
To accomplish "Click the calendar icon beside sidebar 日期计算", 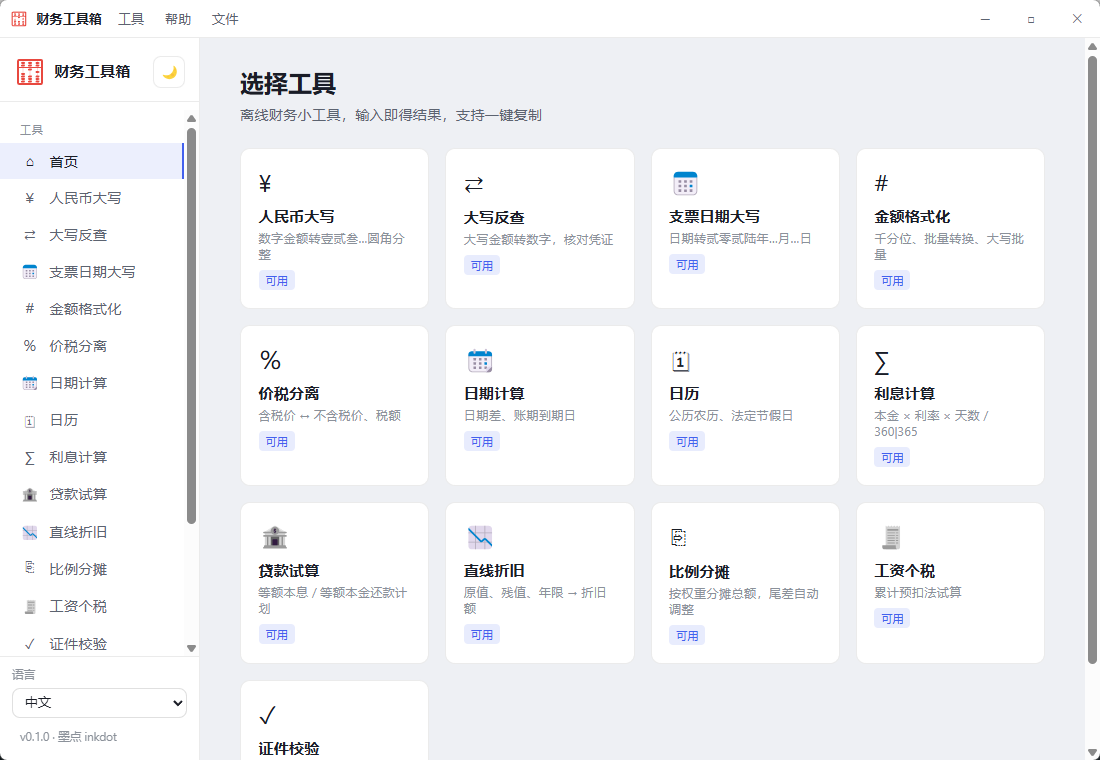I will point(29,383).
